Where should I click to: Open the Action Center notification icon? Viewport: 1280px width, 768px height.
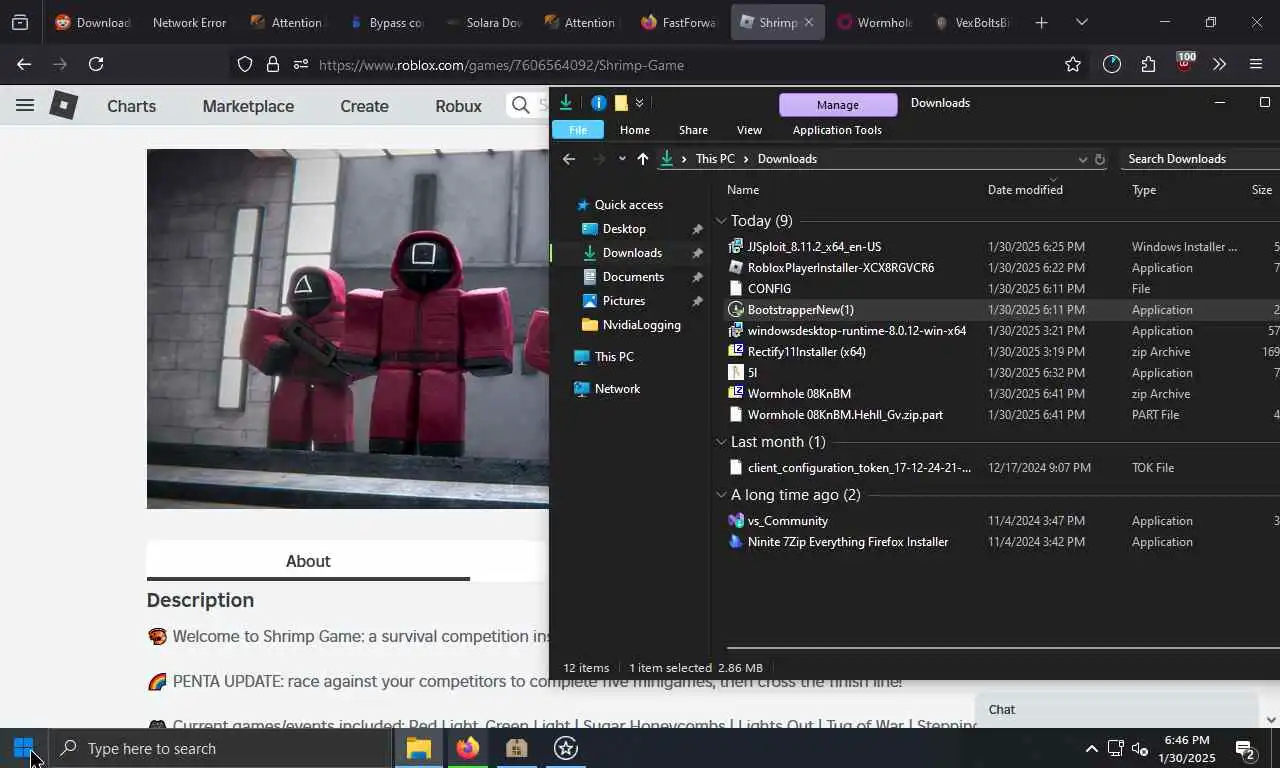[1245, 748]
